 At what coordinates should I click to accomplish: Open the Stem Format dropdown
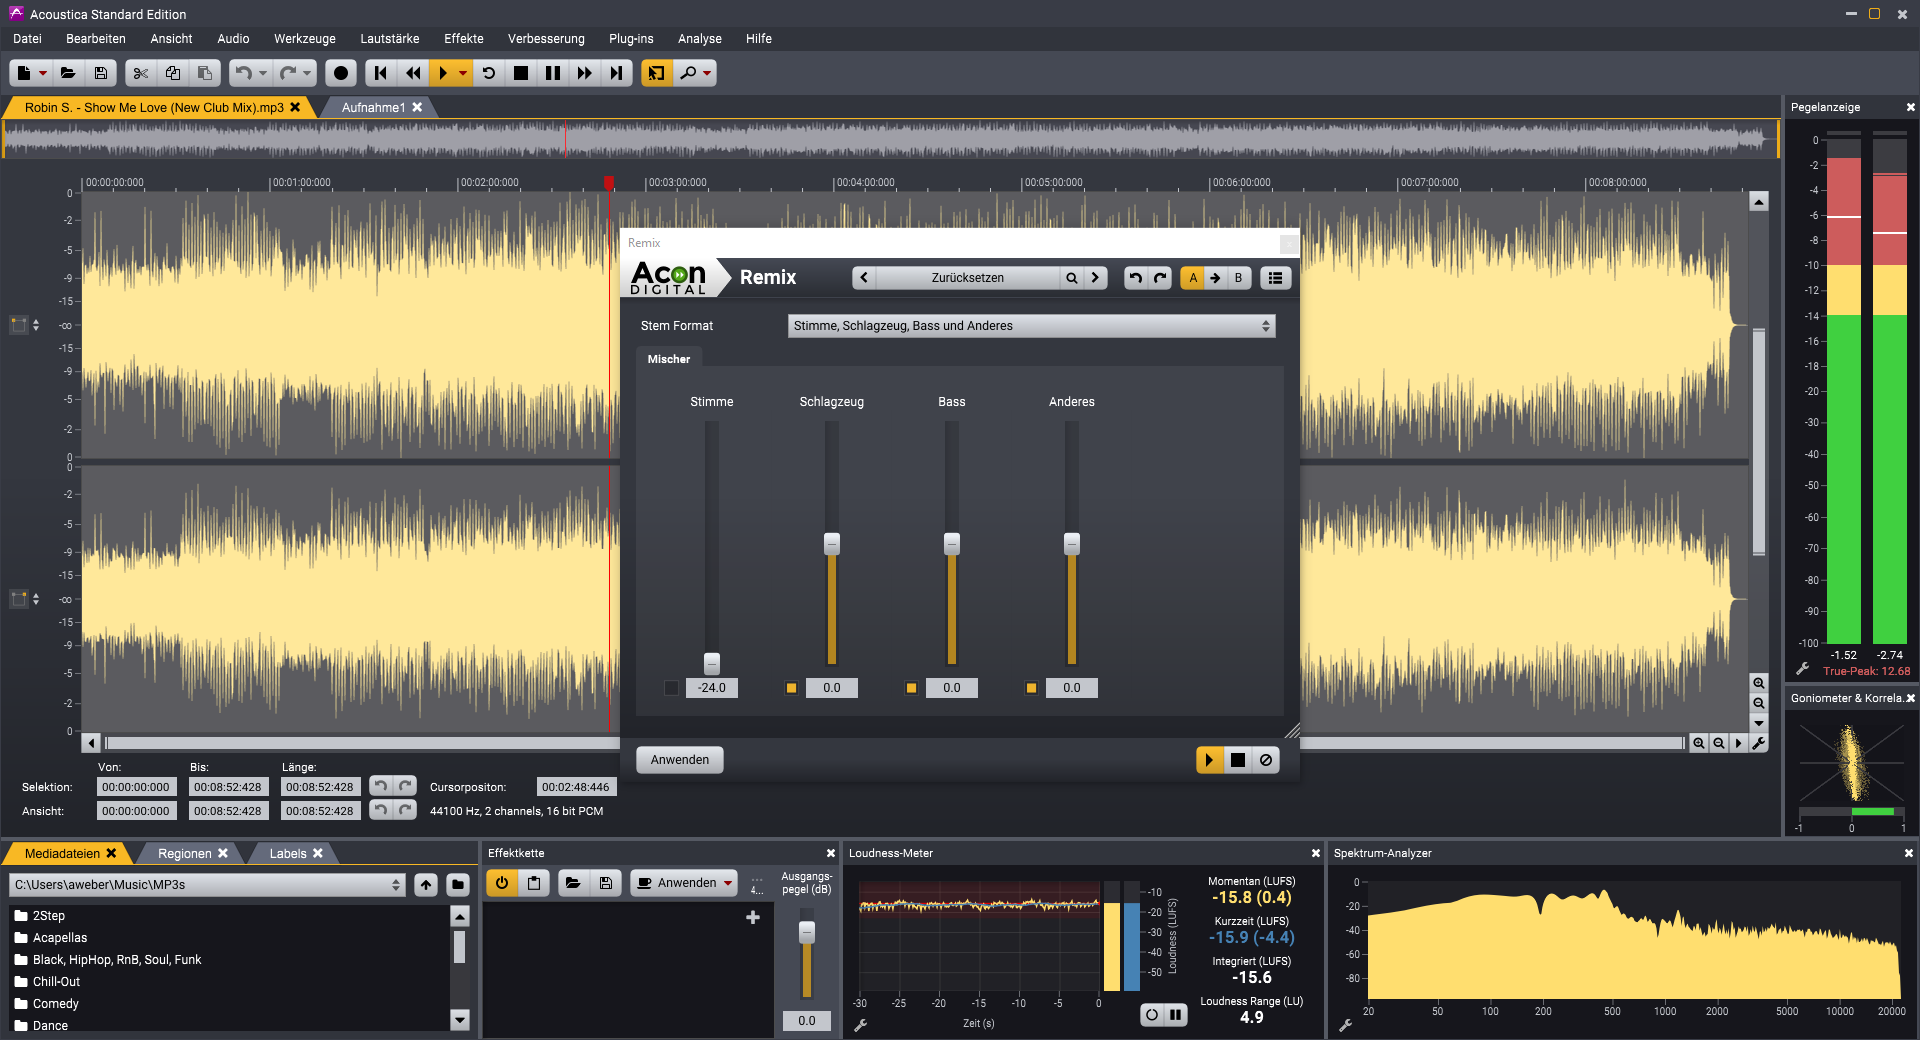click(x=1031, y=326)
